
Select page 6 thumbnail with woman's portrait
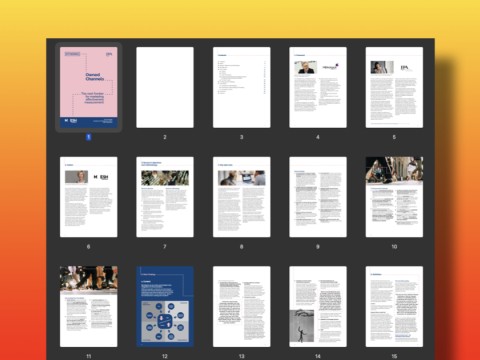tap(89, 197)
